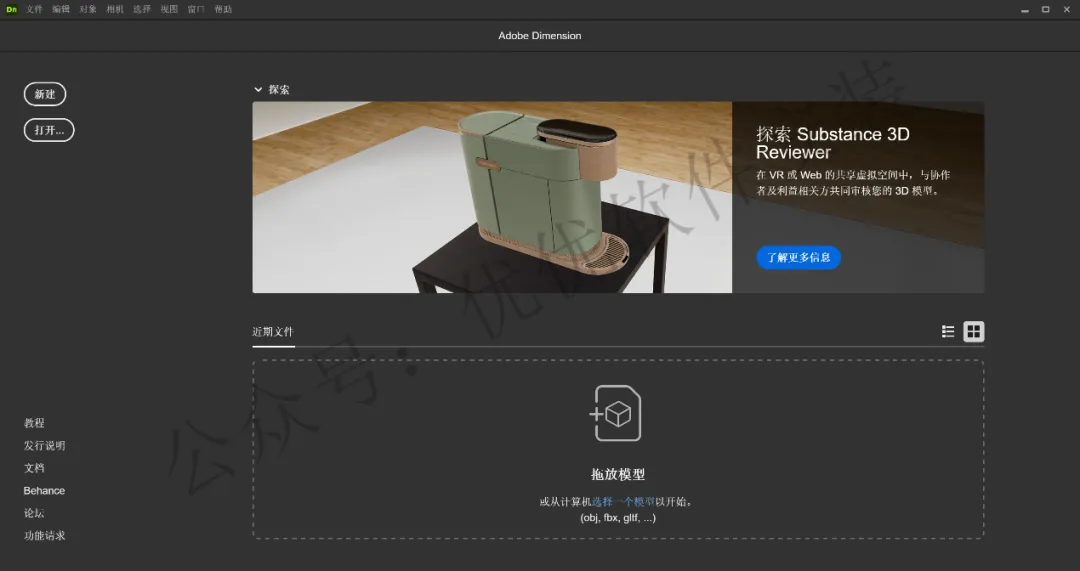Open the 文档 (Documentation) link
The height and width of the screenshot is (571, 1080).
[34, 468]
